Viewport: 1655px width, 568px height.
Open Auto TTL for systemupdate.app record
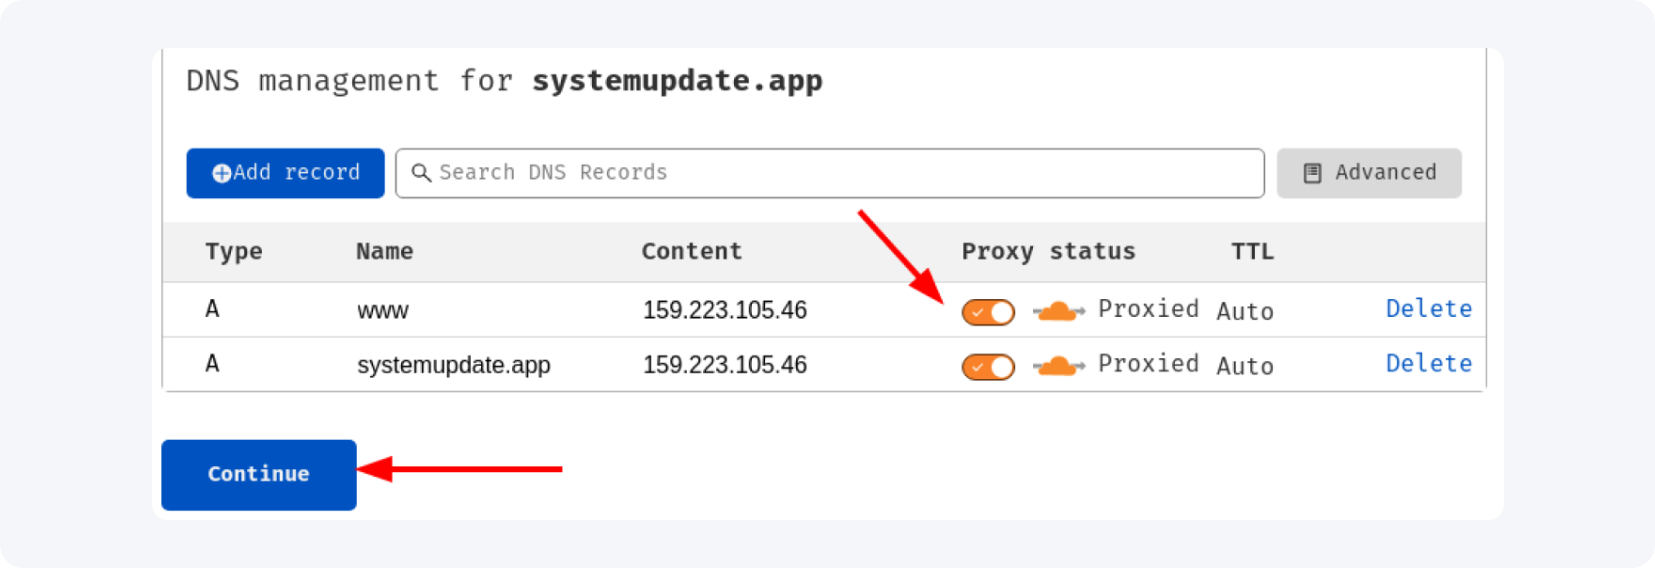tap(1245, 367)
